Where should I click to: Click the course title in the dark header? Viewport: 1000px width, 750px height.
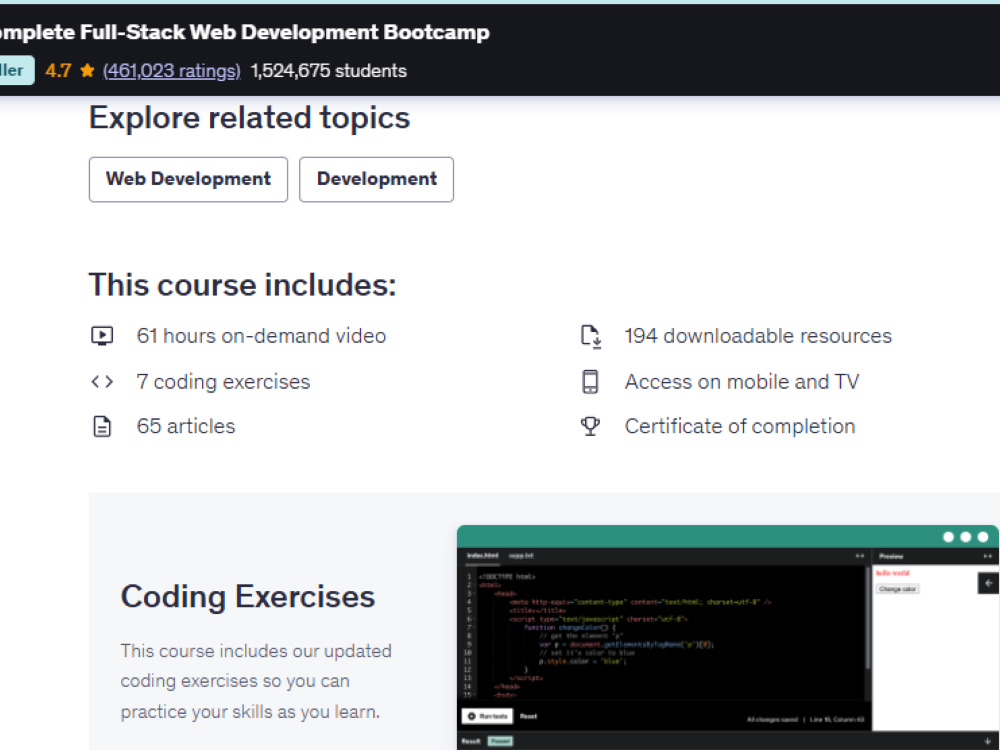tap(244, 32)
